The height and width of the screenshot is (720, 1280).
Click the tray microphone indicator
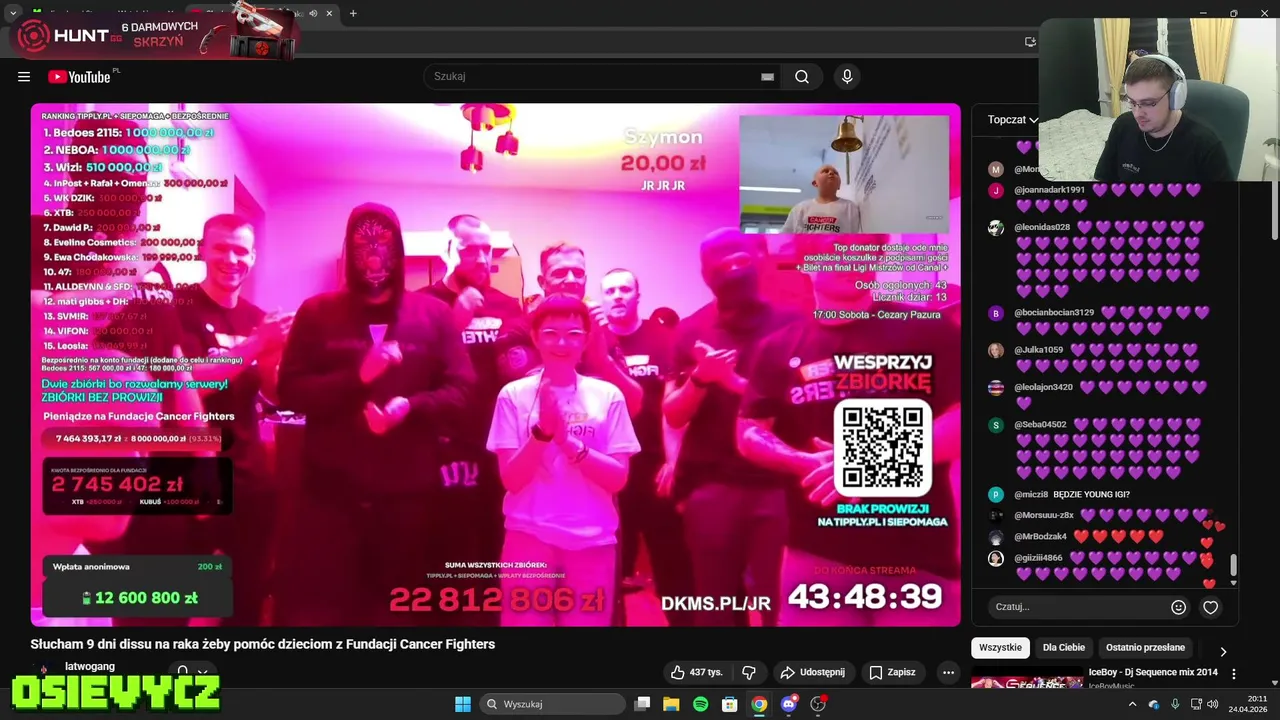coord(1175,704)
